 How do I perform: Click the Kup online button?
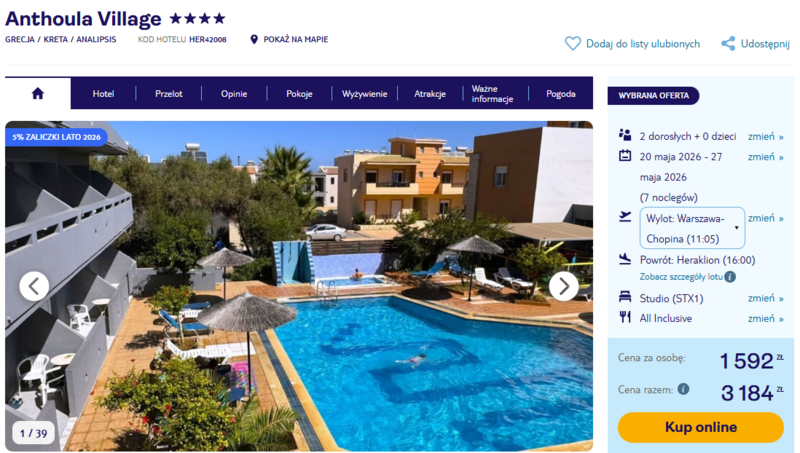coord(701,427)
